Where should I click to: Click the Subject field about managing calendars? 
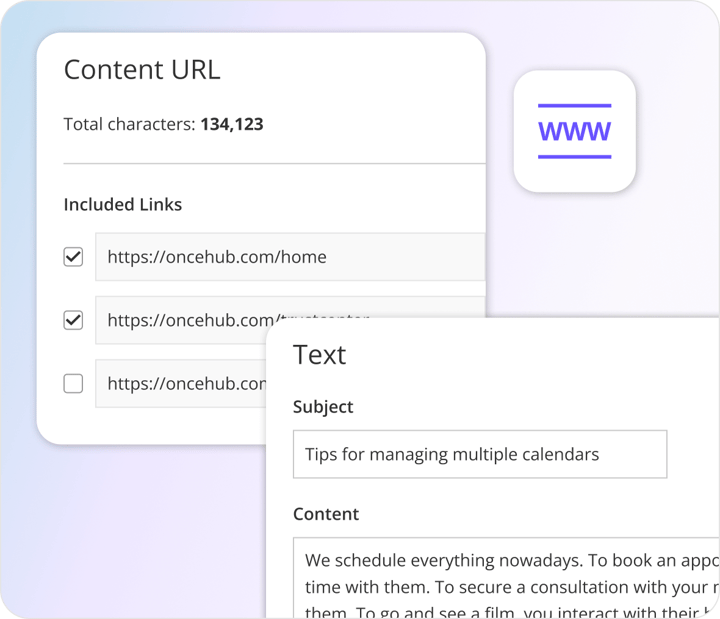(x=479, y=454)
